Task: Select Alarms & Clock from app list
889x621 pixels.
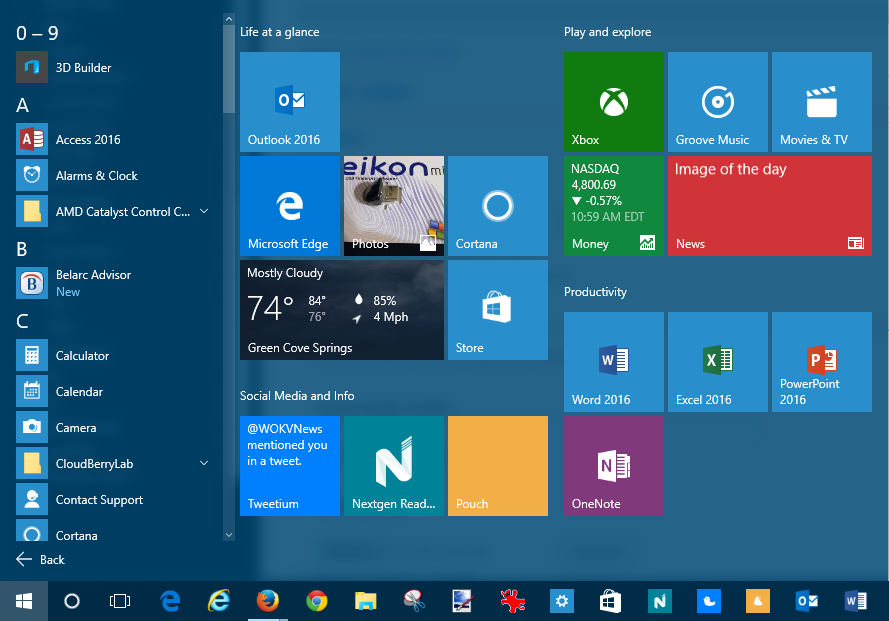Action: point(96,176)
